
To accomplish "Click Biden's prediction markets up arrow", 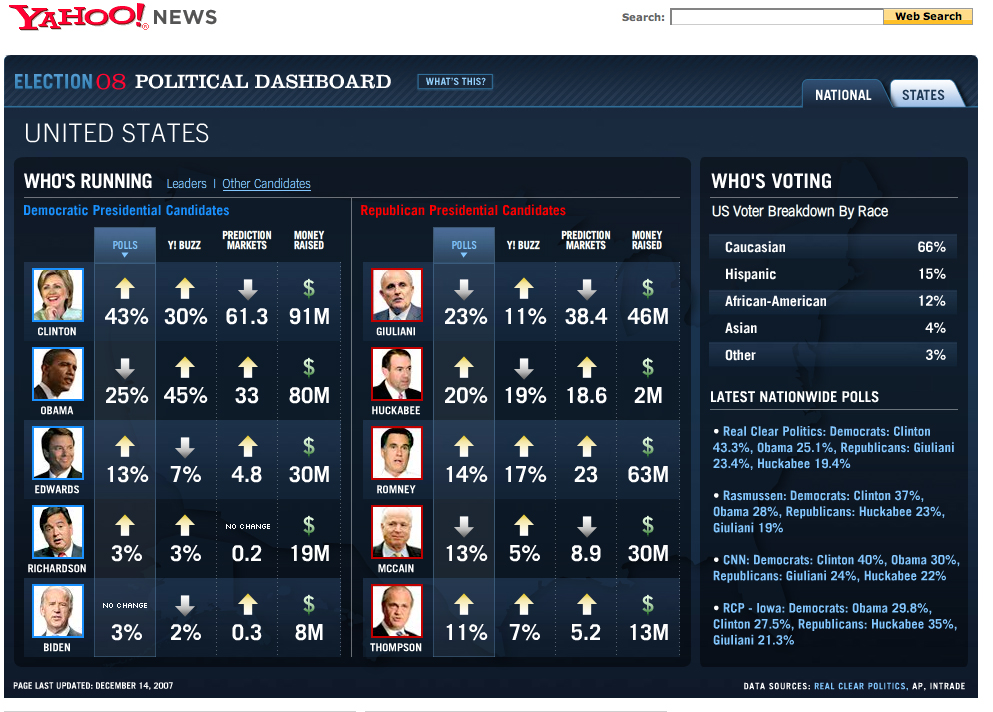I will 248,605.
